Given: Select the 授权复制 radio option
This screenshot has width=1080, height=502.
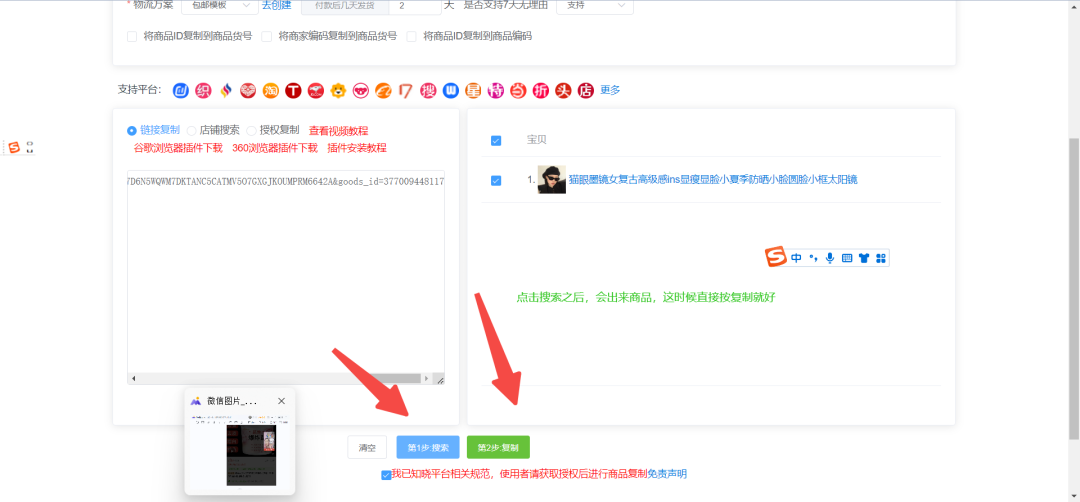Looking at the screenshot, I should pos(251,130).
